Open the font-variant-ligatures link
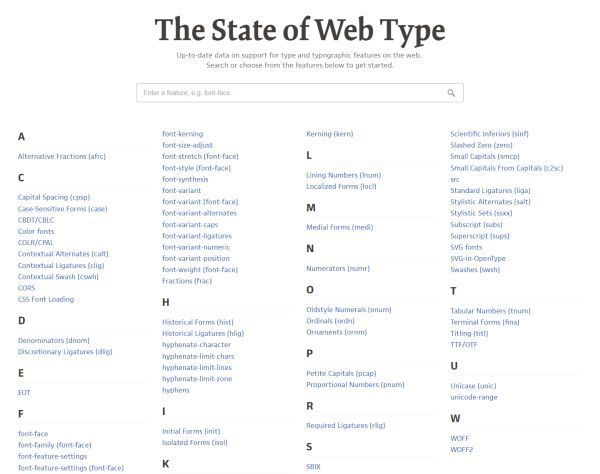 coord(197,236)
